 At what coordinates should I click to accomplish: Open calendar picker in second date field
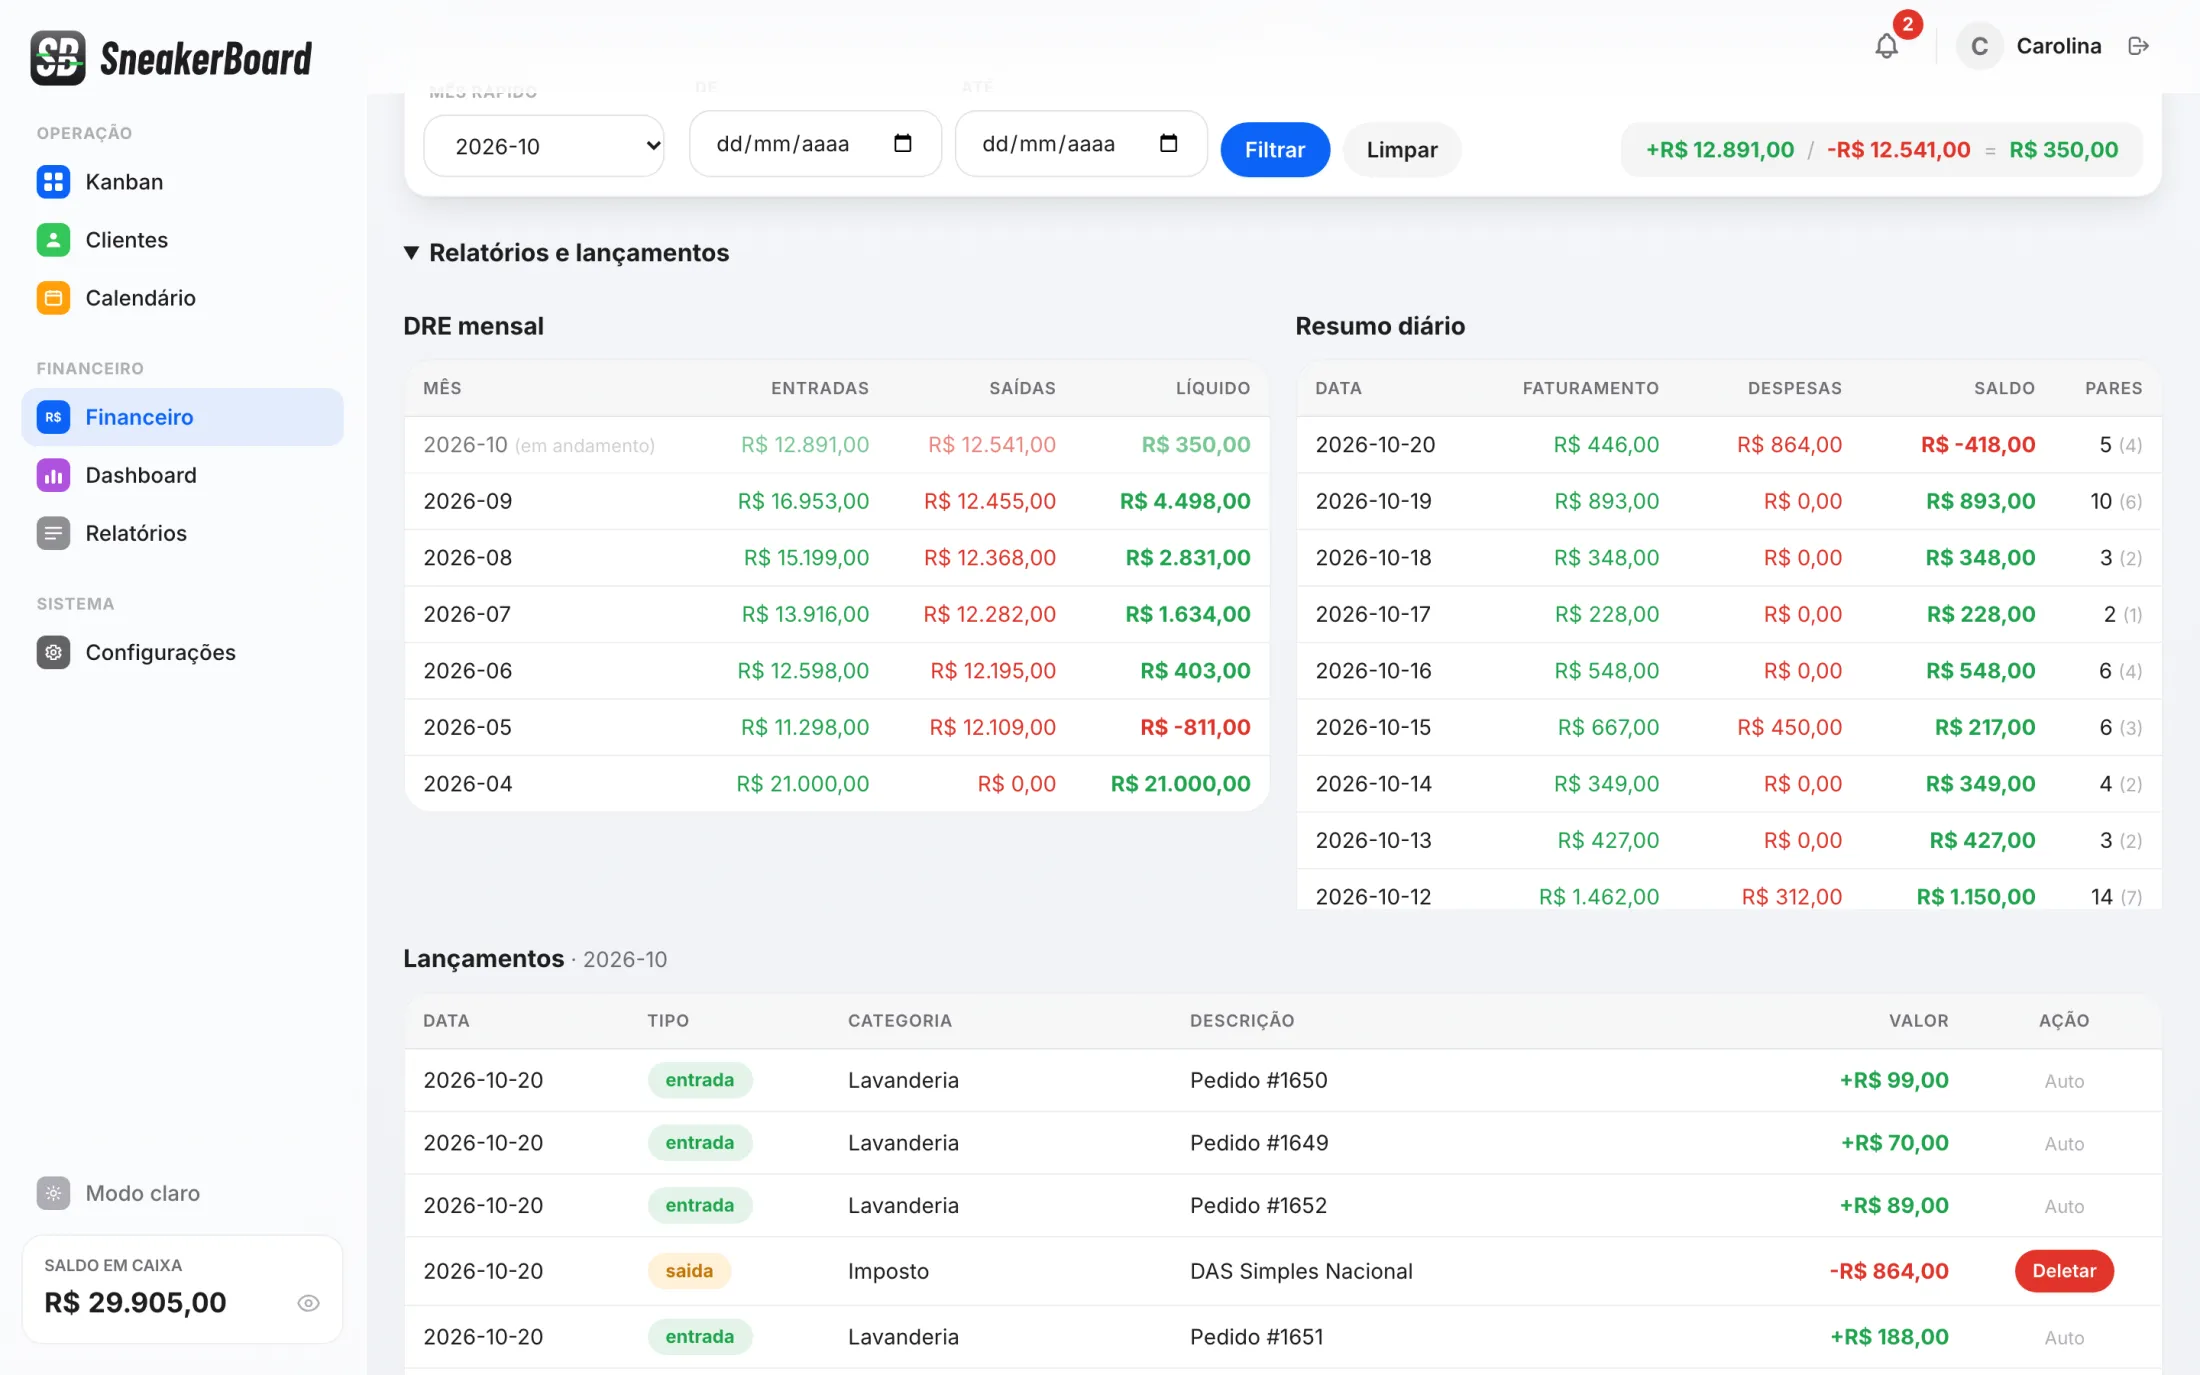pyautogui.click(x=1168, y=143)
